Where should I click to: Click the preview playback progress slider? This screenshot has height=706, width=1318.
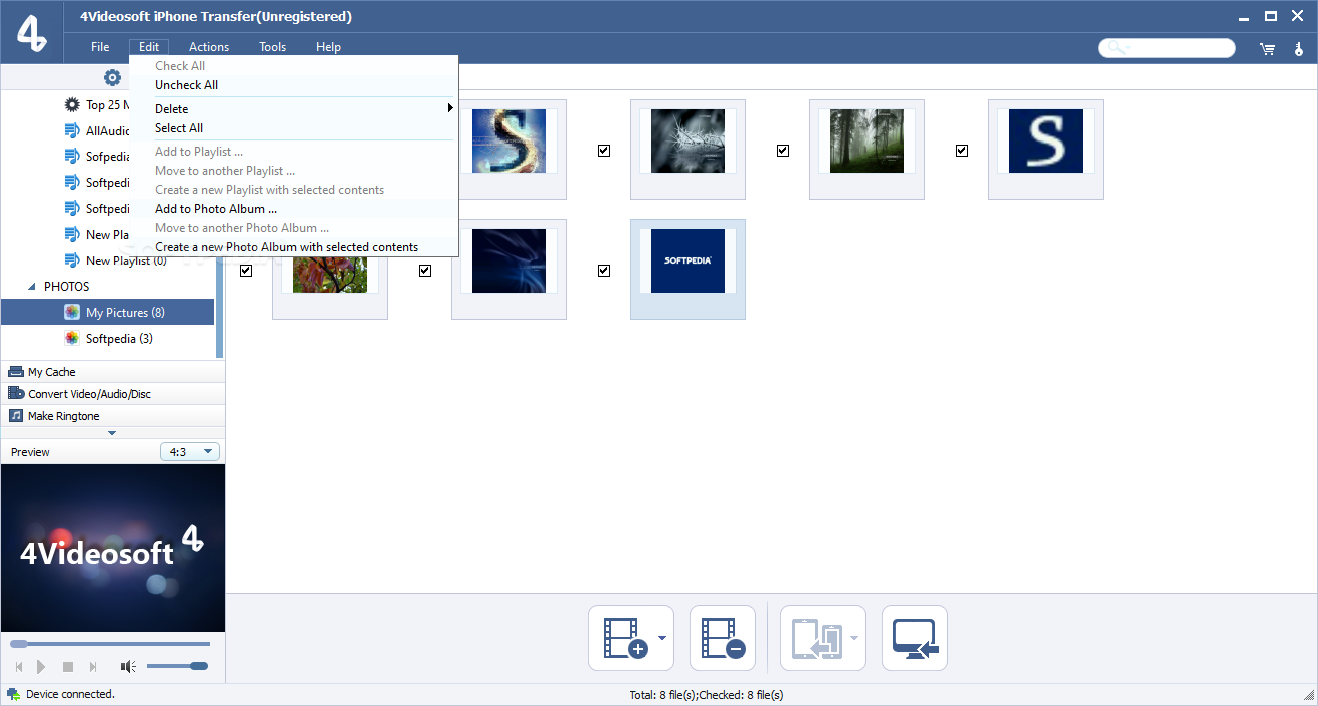[x=110, y=644]
